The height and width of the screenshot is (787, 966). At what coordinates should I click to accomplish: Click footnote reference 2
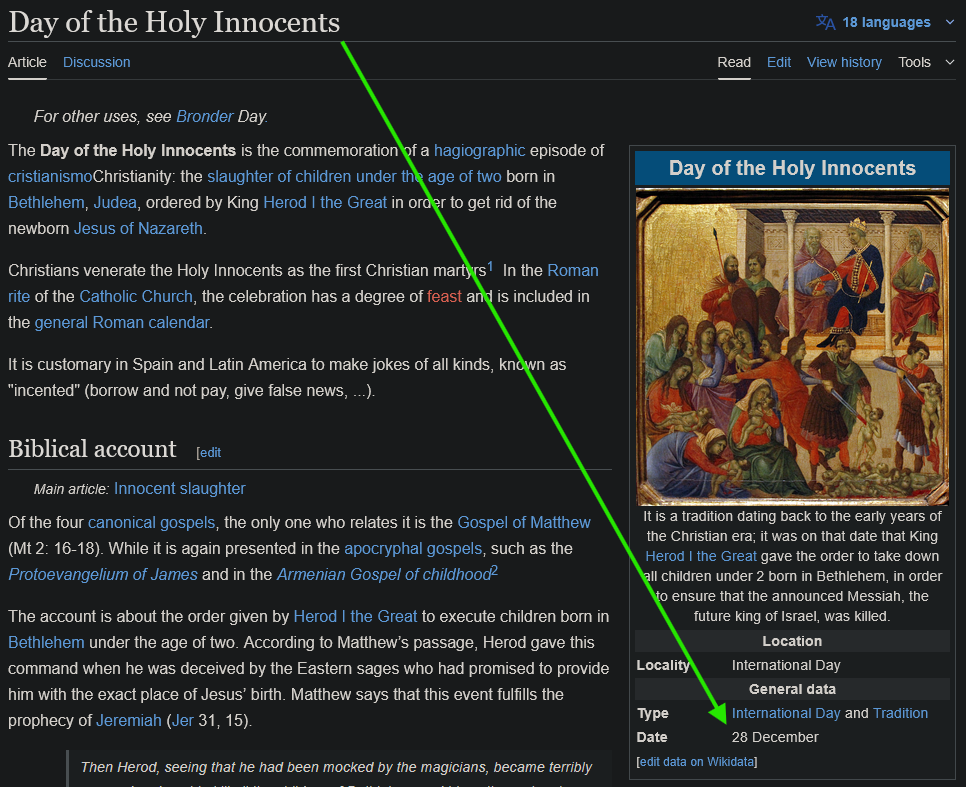(494, 571)
